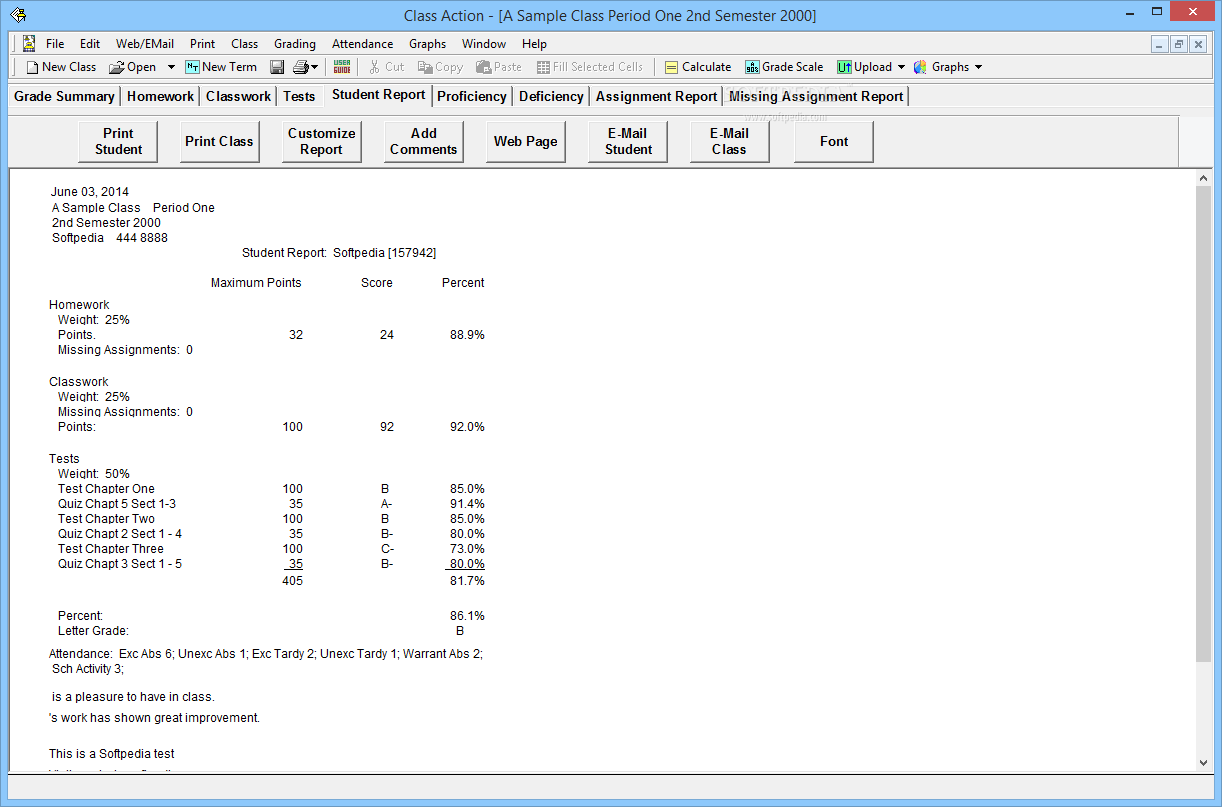Open the Graphs menu in menu bar
Viewport: 1222px width, 807px height.
427,44
